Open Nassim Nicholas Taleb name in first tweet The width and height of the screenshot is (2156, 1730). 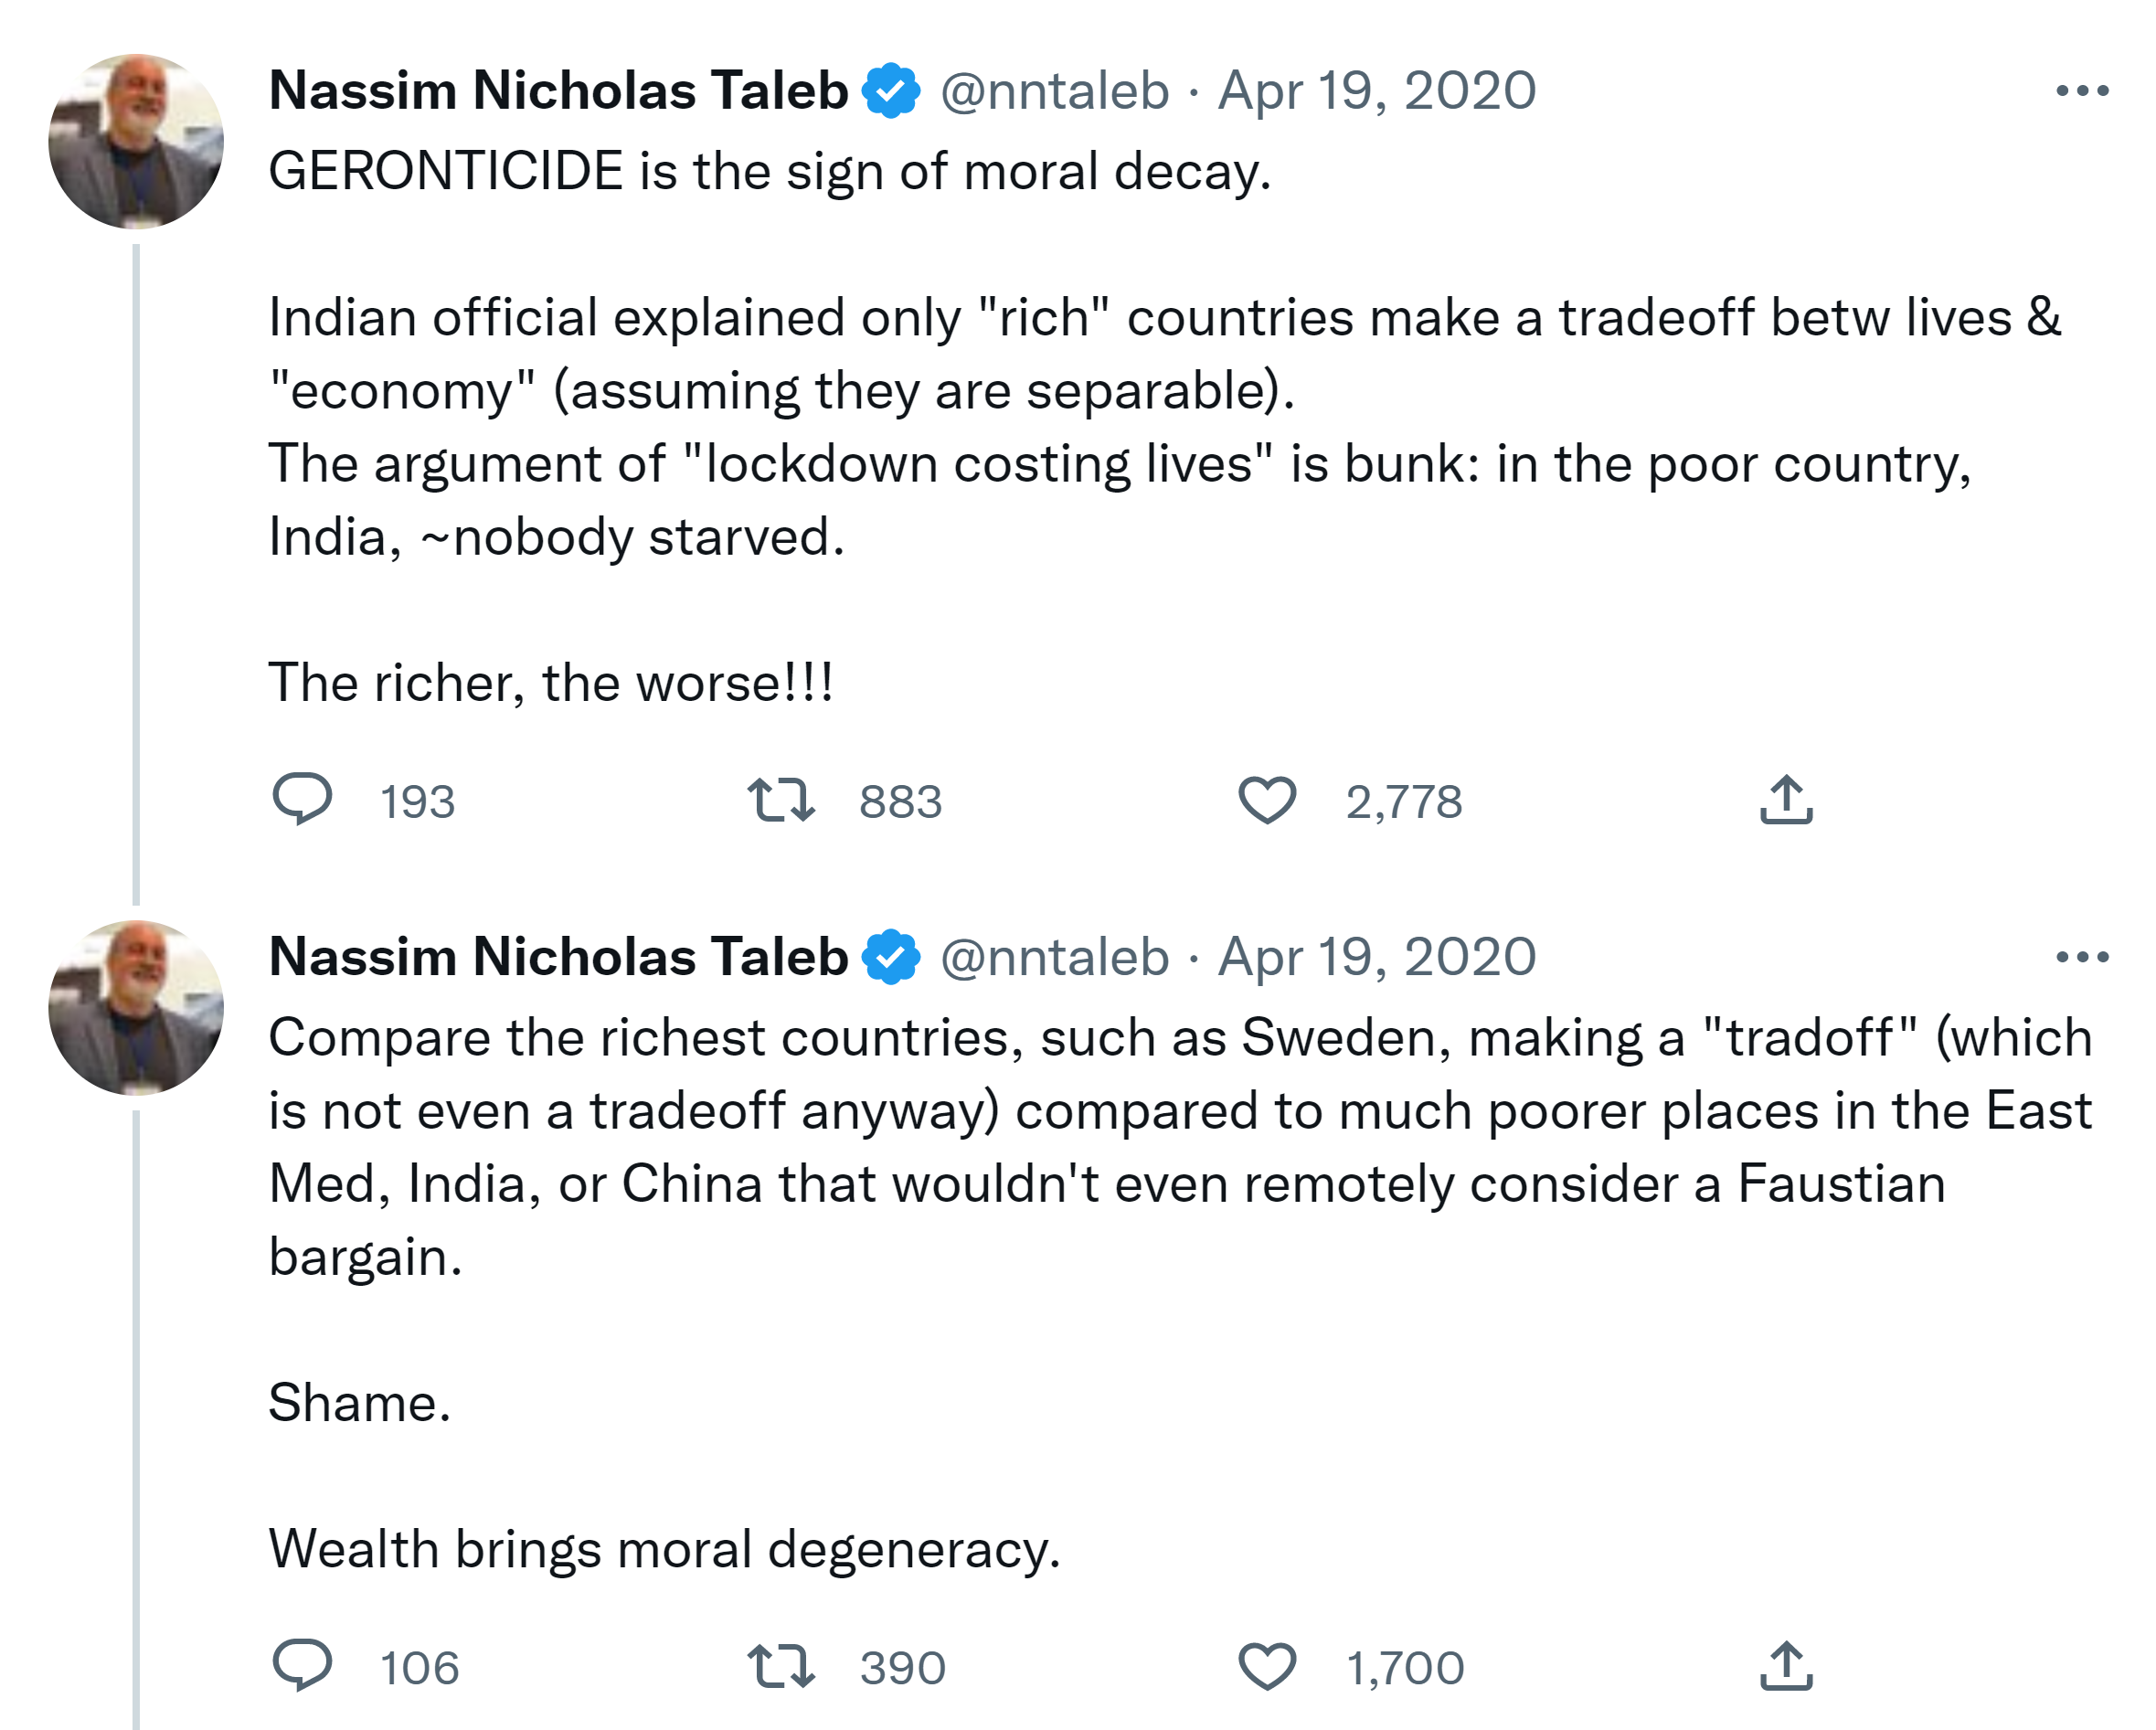558,91
